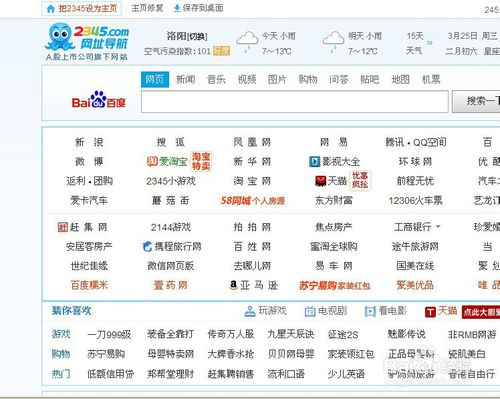The width and height of the screenshot is (500, 399).
Task: Select the 机票 search tab
Action: [x=431, y=79]
